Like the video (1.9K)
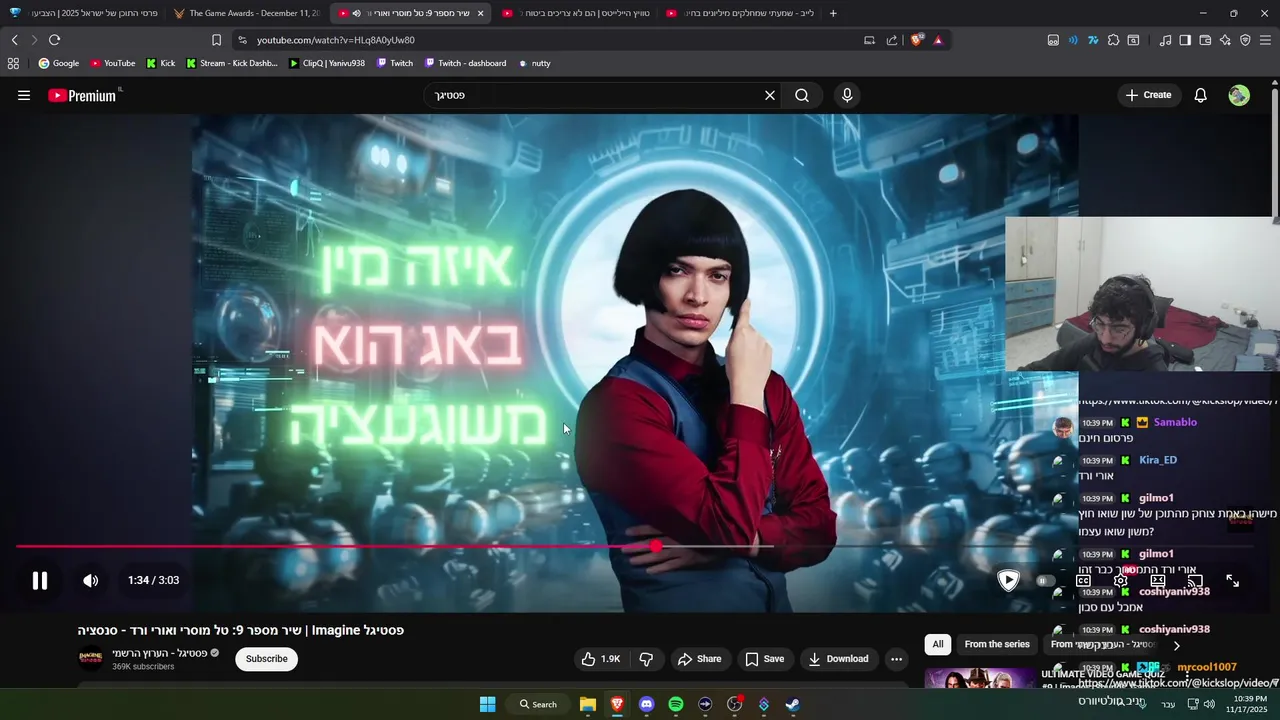Screen dimensions: 1280x720 [601, 659]
